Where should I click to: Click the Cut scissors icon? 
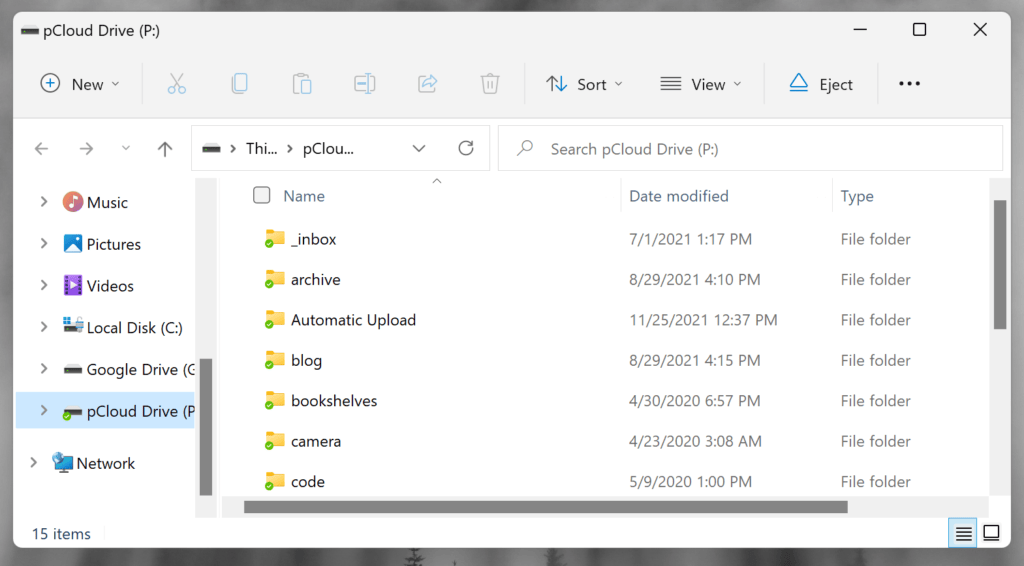[176, 84]
